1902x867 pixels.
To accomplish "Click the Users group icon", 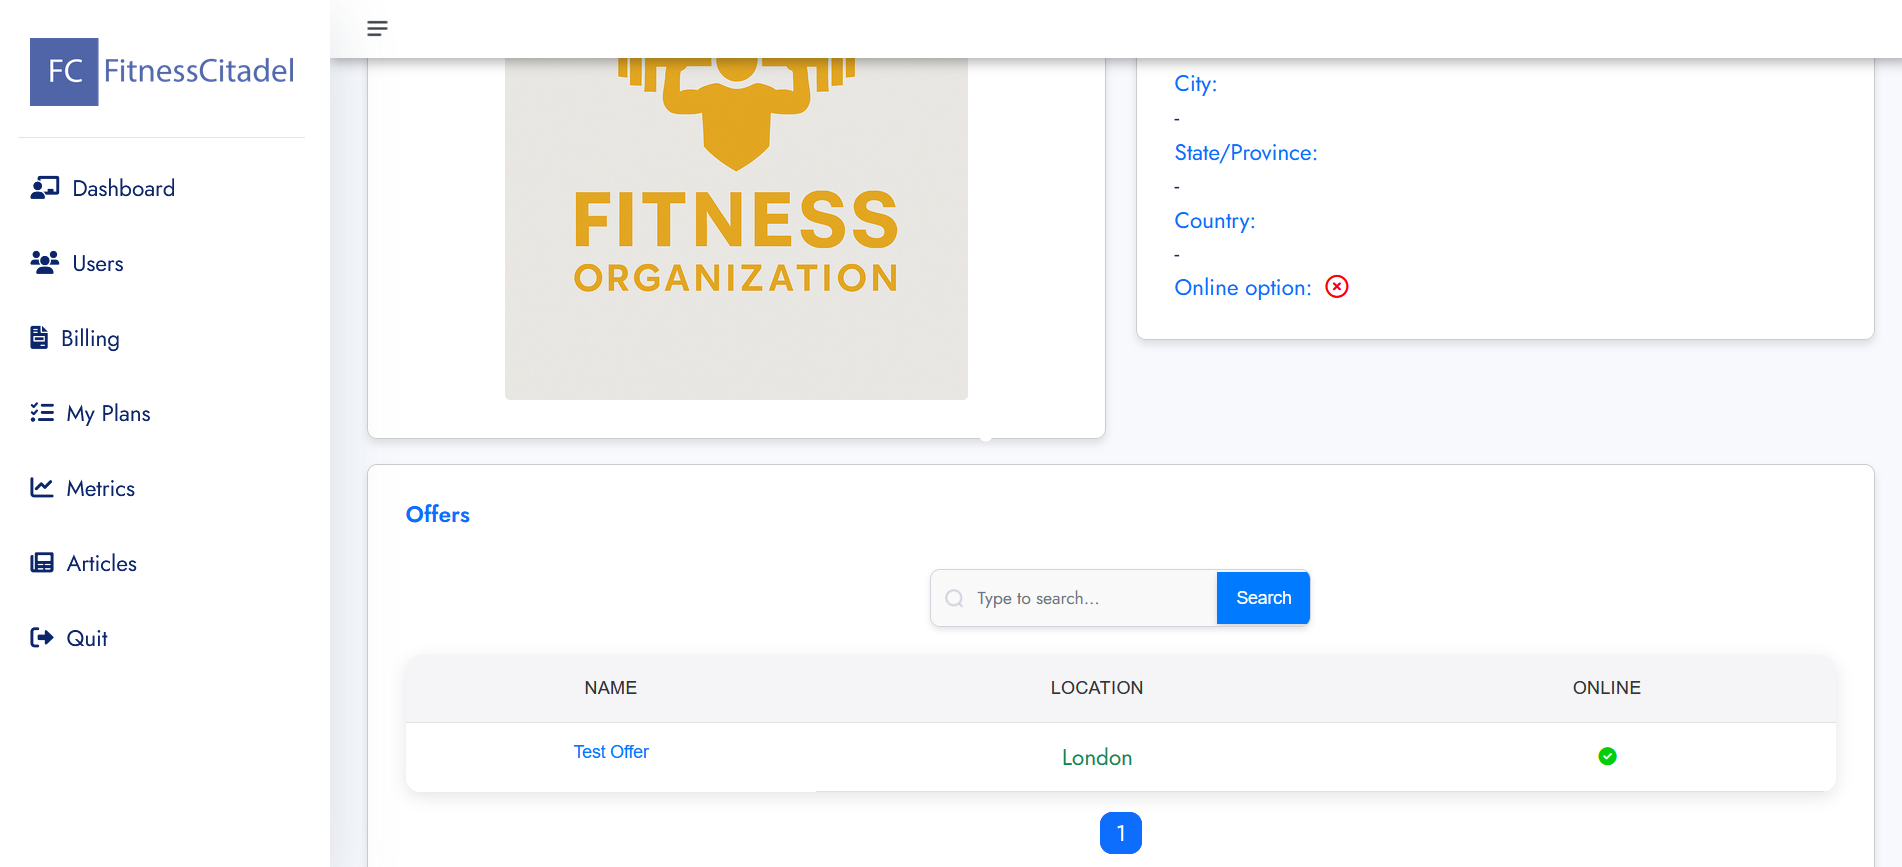I will pos(45,263).
